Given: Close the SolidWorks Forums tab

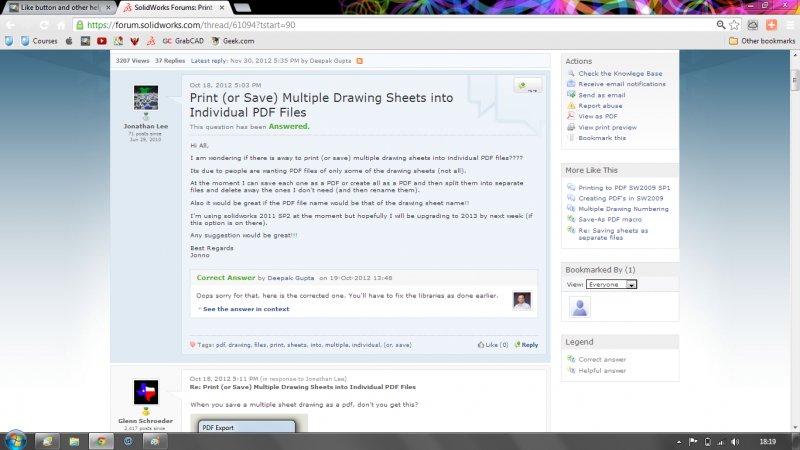Looking at the screenshot, I should tap(222, 8).
